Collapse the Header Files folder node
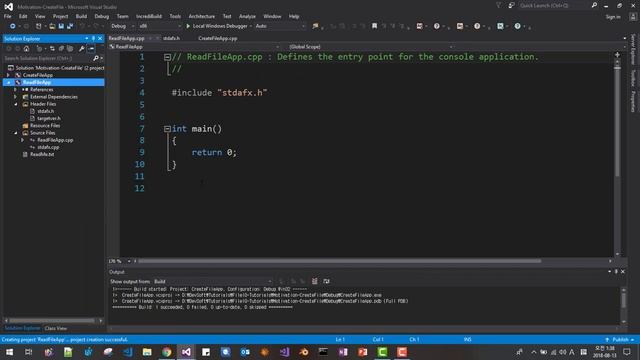This screenshot has width=640, height=360. (x=16, y=104)
